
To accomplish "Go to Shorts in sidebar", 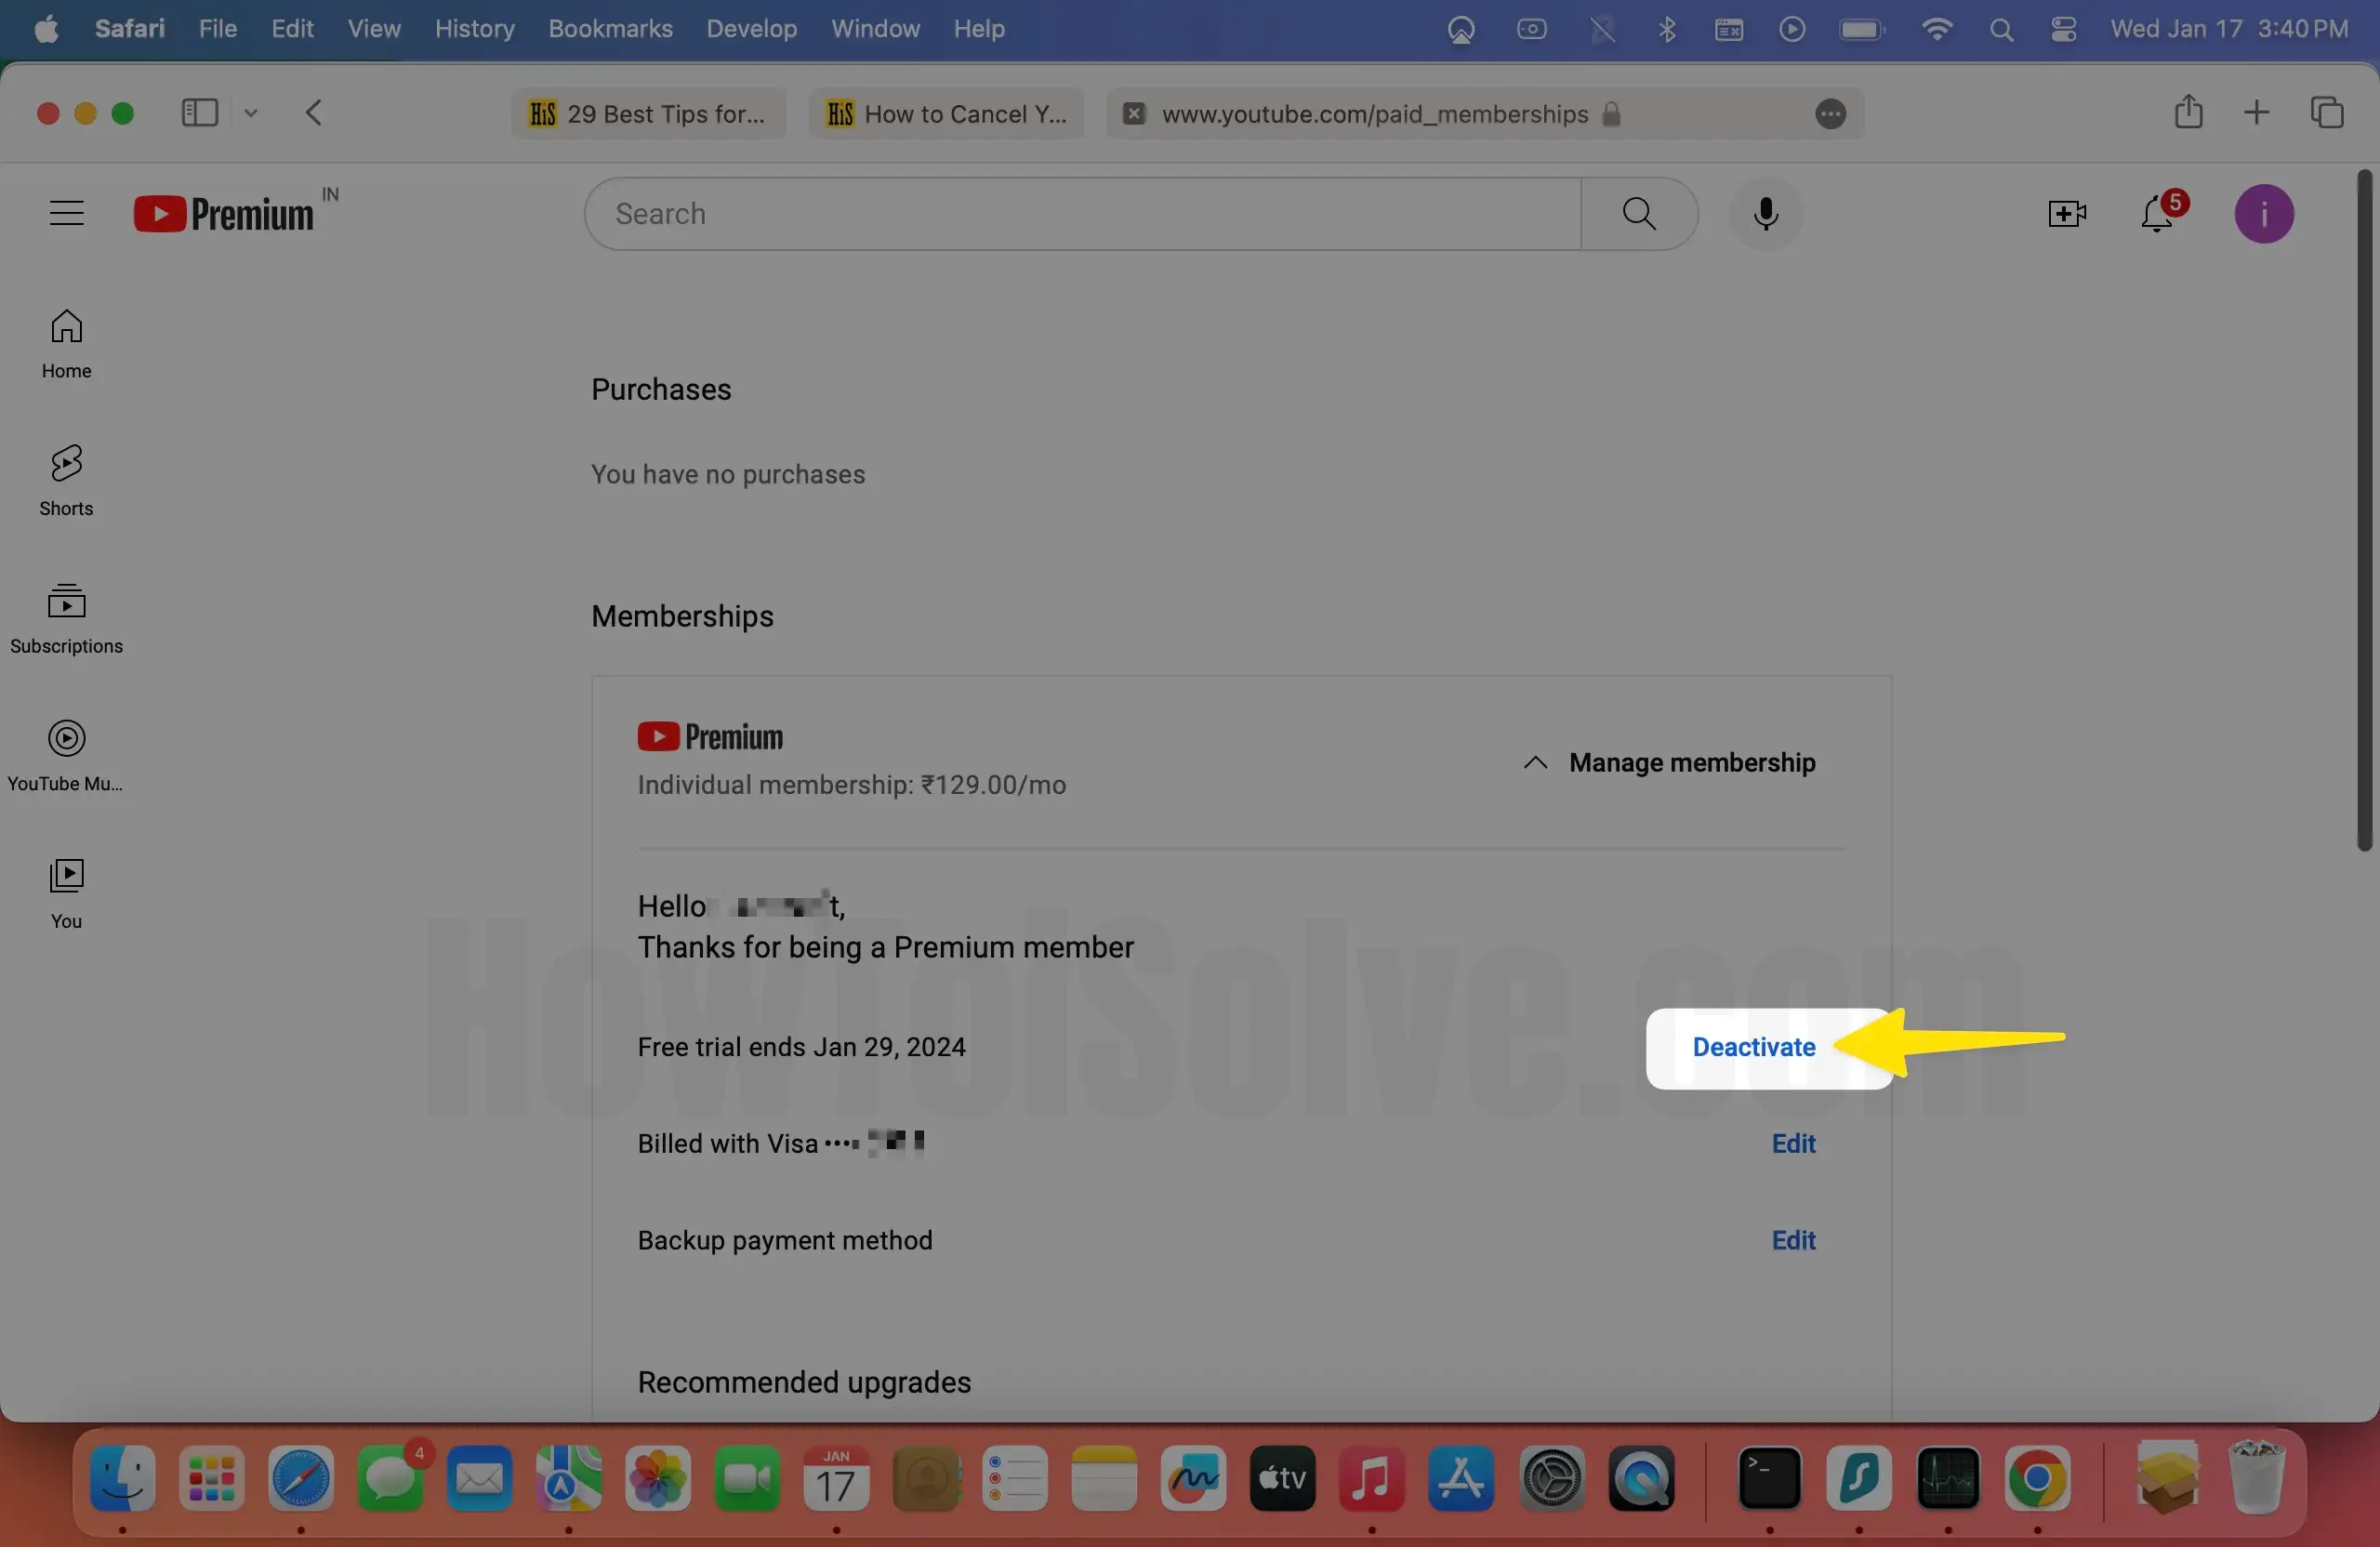I will [66, 480].
